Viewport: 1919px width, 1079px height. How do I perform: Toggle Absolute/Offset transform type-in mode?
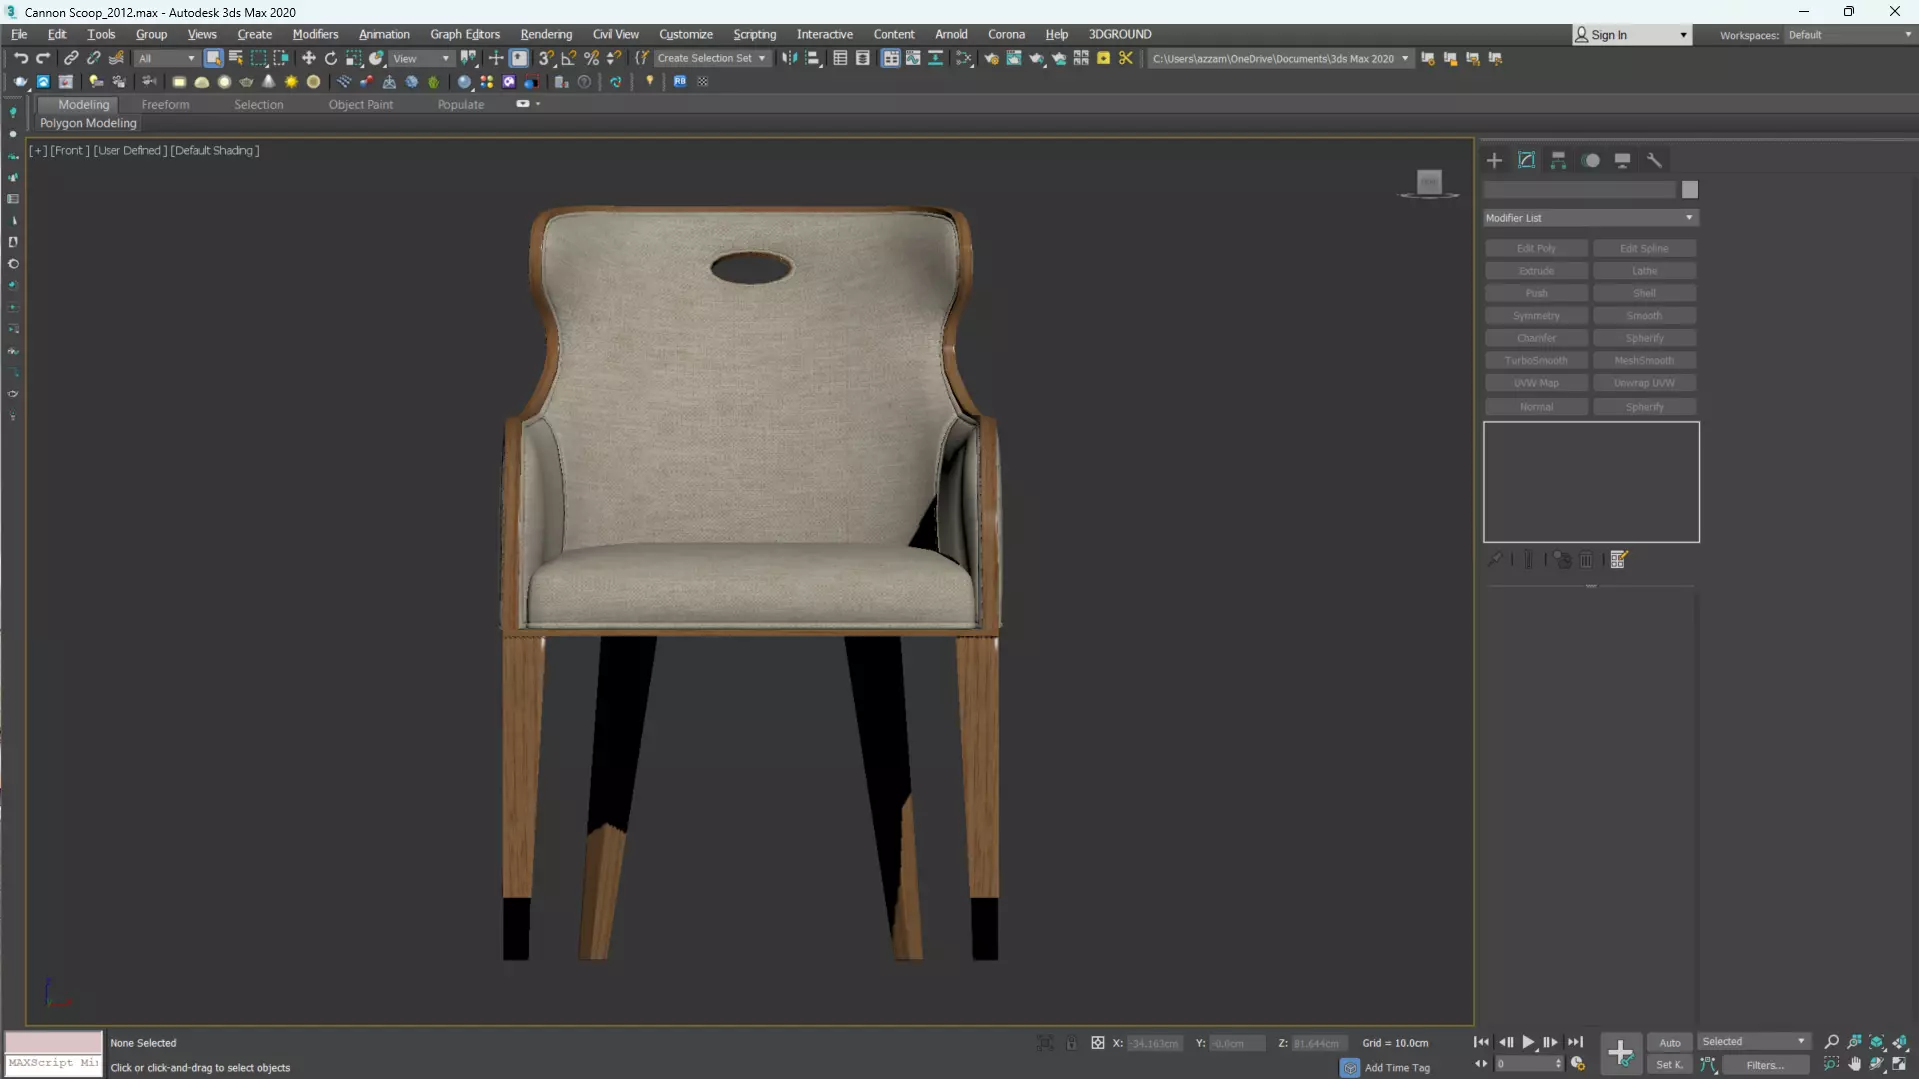coord(1097,1043)
